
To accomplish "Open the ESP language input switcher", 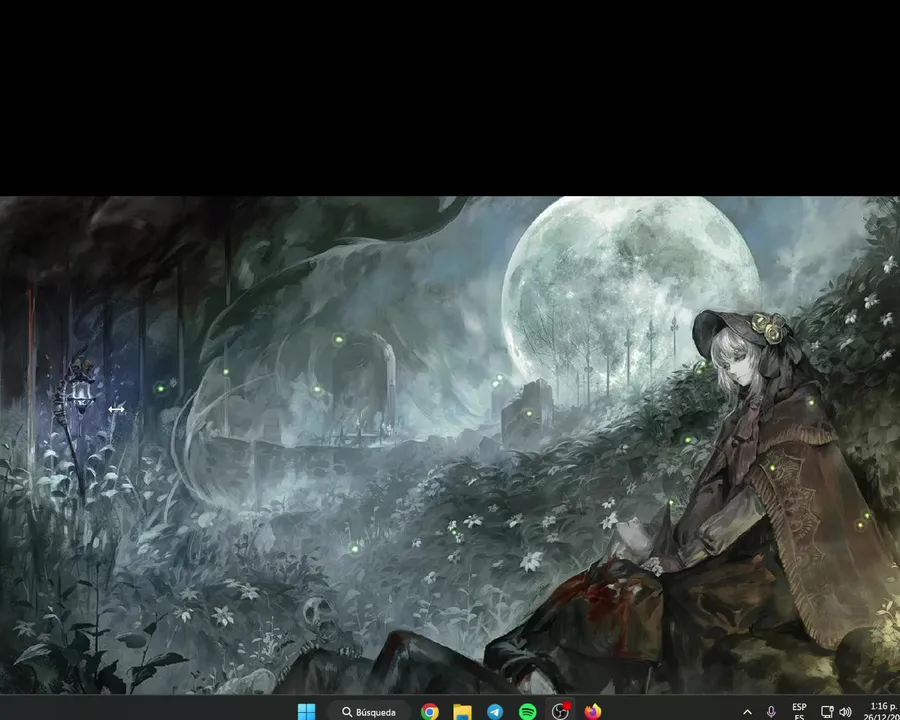I will (799, 711).
